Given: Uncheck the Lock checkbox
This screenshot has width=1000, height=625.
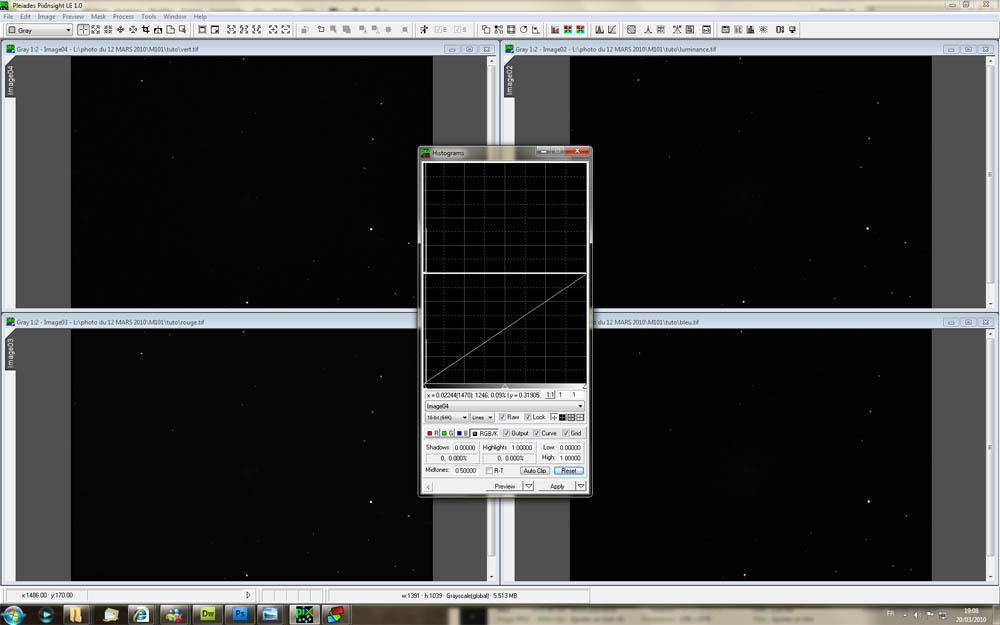Looking at the screenshot, I should coord(529,417).
